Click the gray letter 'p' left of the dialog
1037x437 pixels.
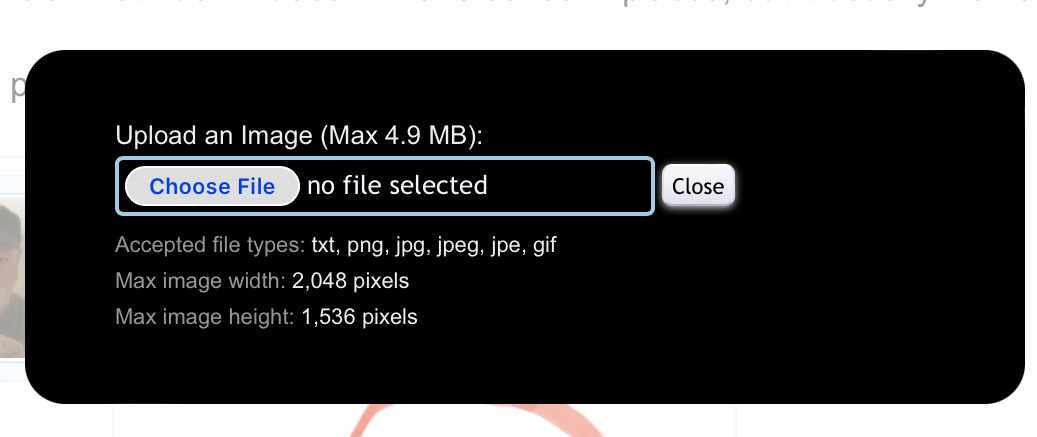pyautogui.click(x=17, y=86)
